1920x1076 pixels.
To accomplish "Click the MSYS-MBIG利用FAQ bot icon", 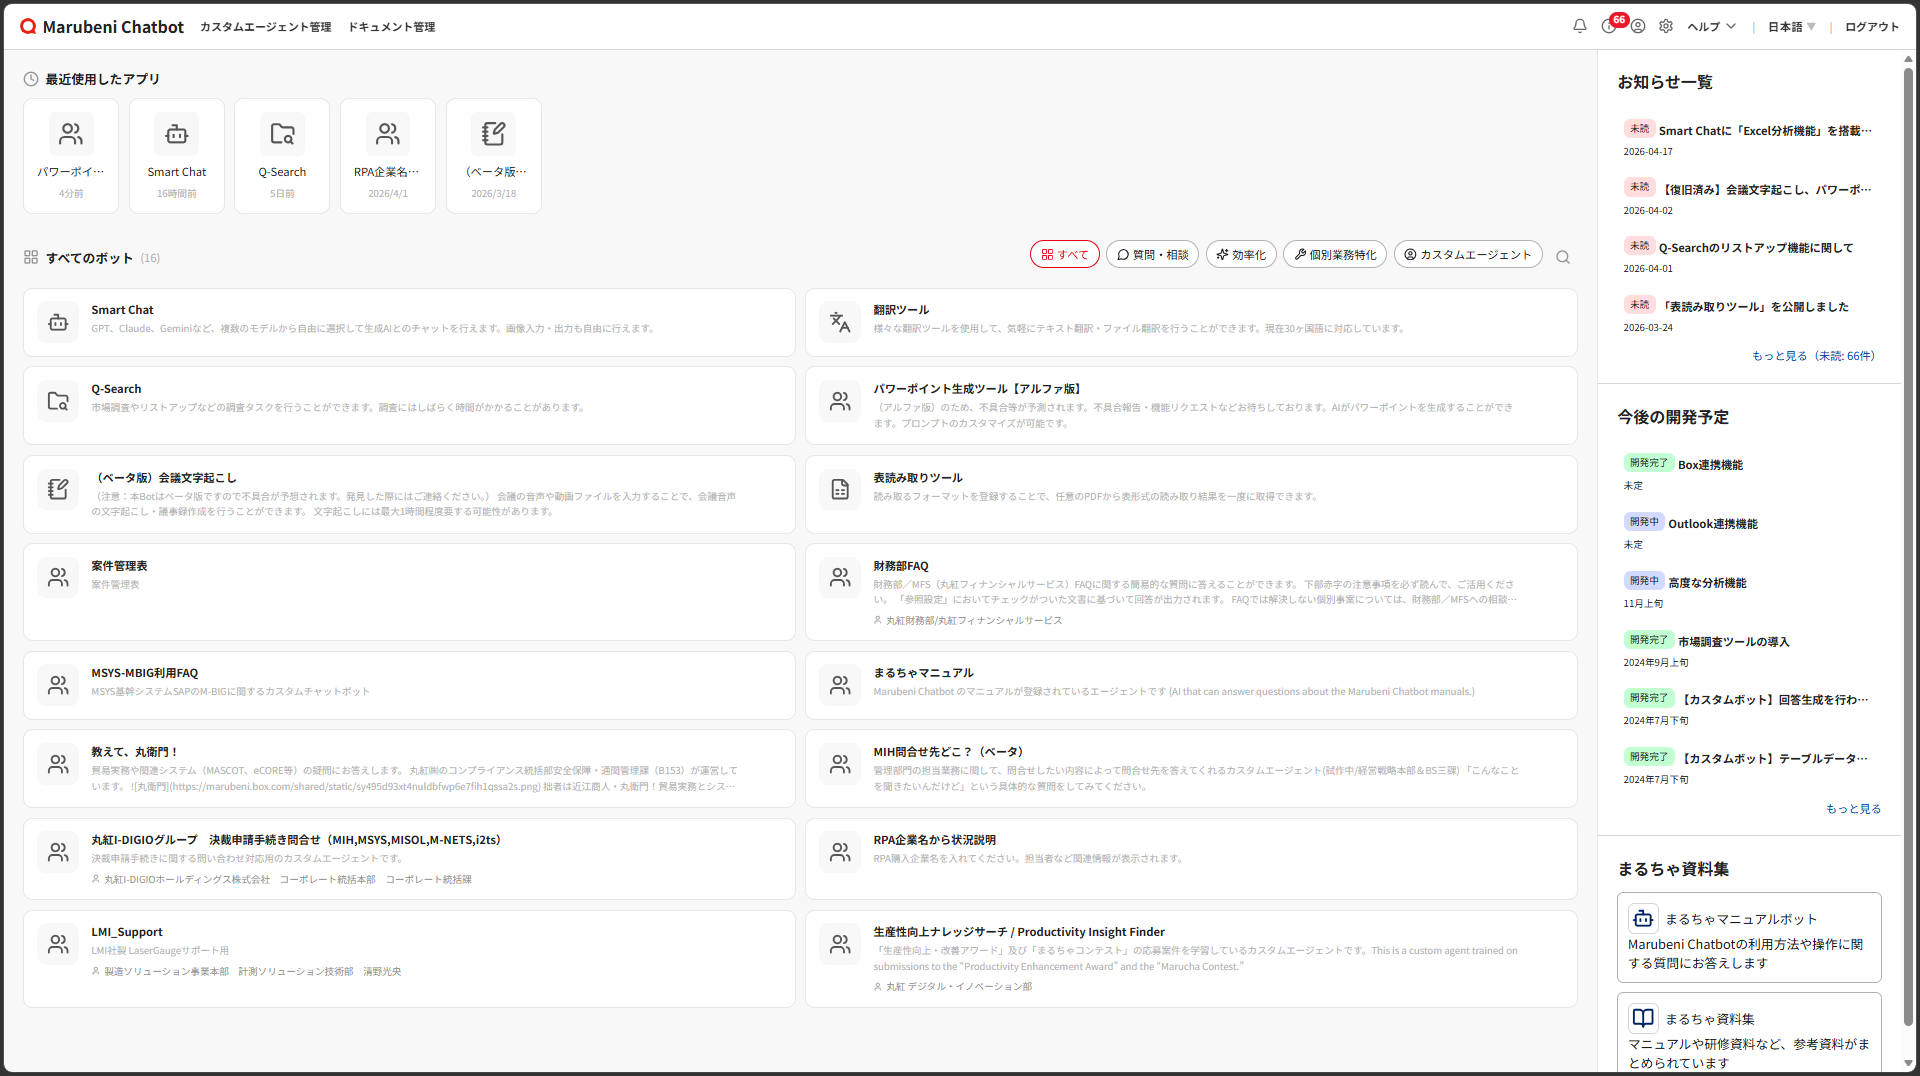I will click(x=58, y=685).
